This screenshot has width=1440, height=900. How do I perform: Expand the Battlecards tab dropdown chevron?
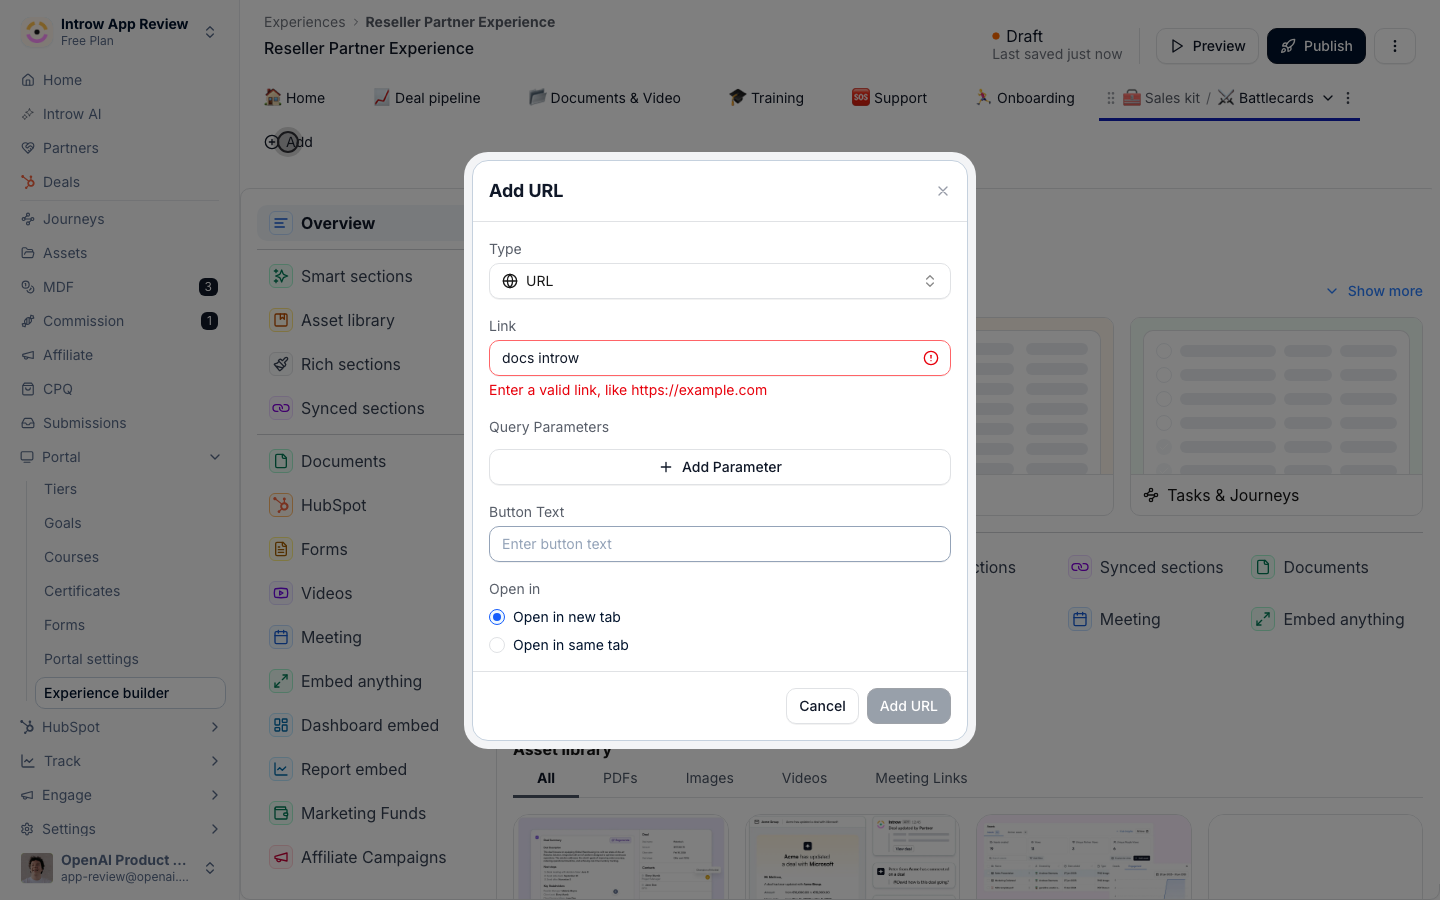click(1328, 98)
